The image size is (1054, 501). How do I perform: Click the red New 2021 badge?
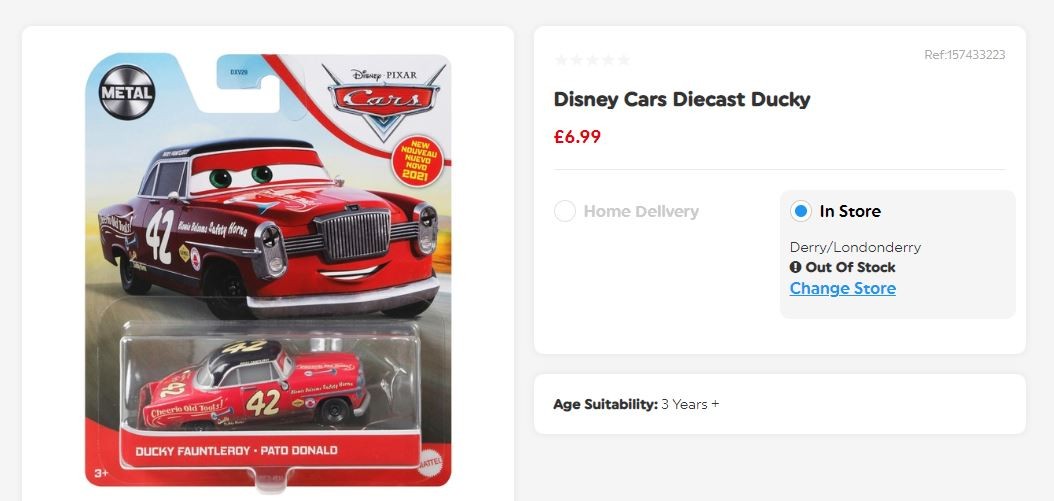tap(418, 161)
